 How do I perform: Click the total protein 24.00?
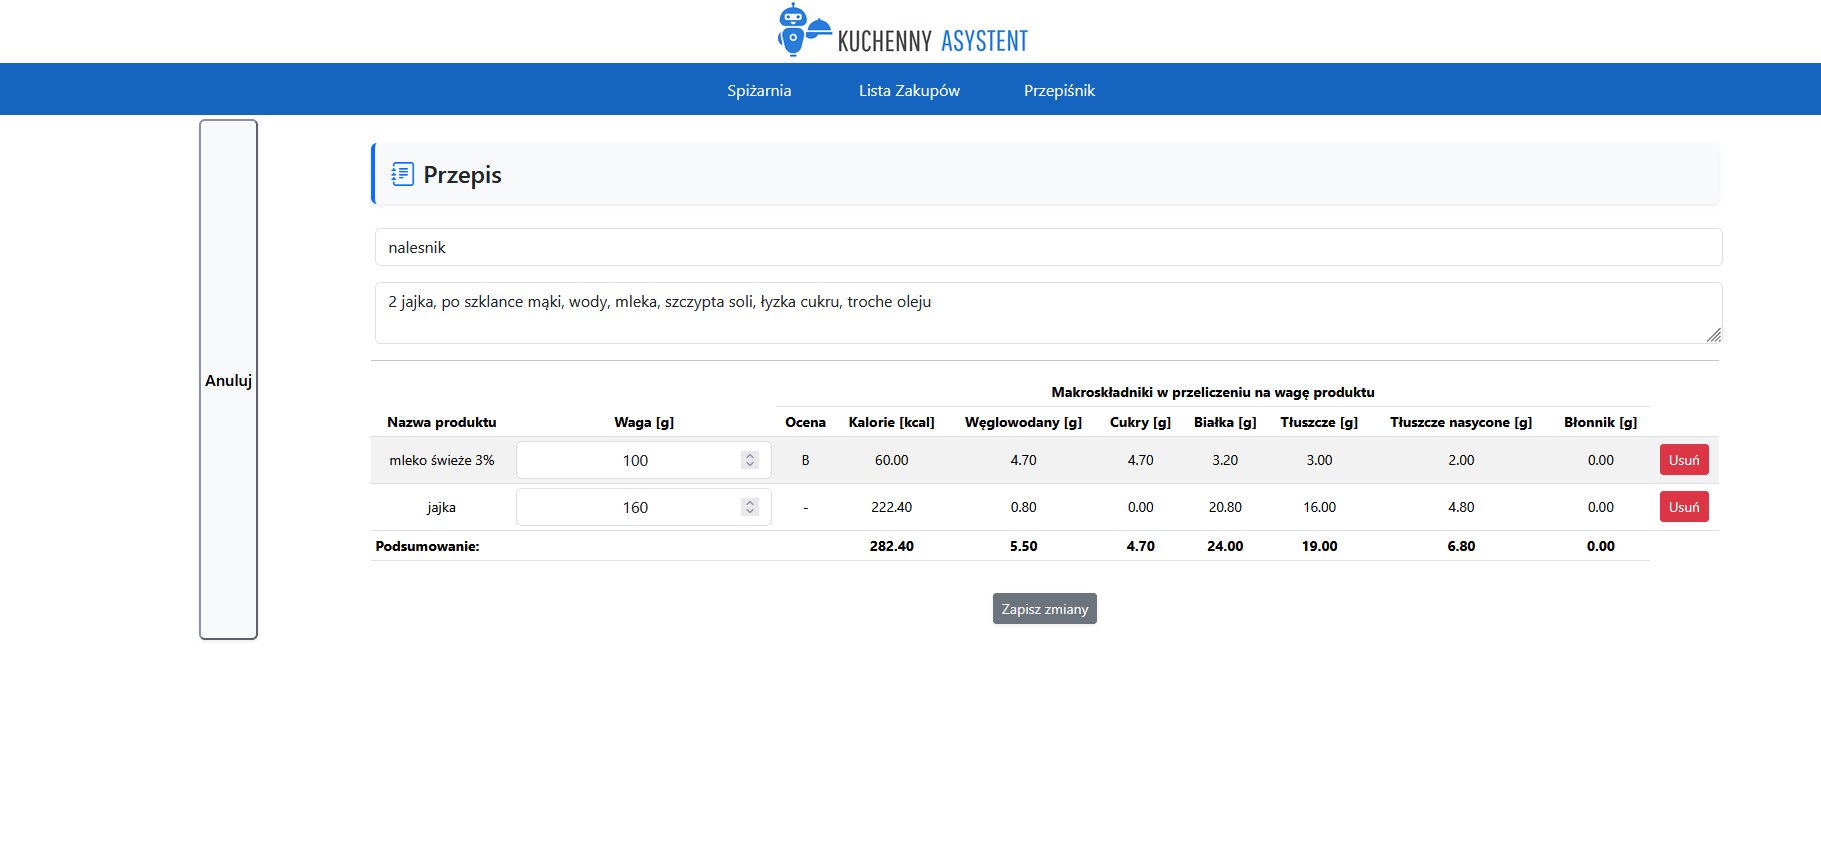point(1225,546)
